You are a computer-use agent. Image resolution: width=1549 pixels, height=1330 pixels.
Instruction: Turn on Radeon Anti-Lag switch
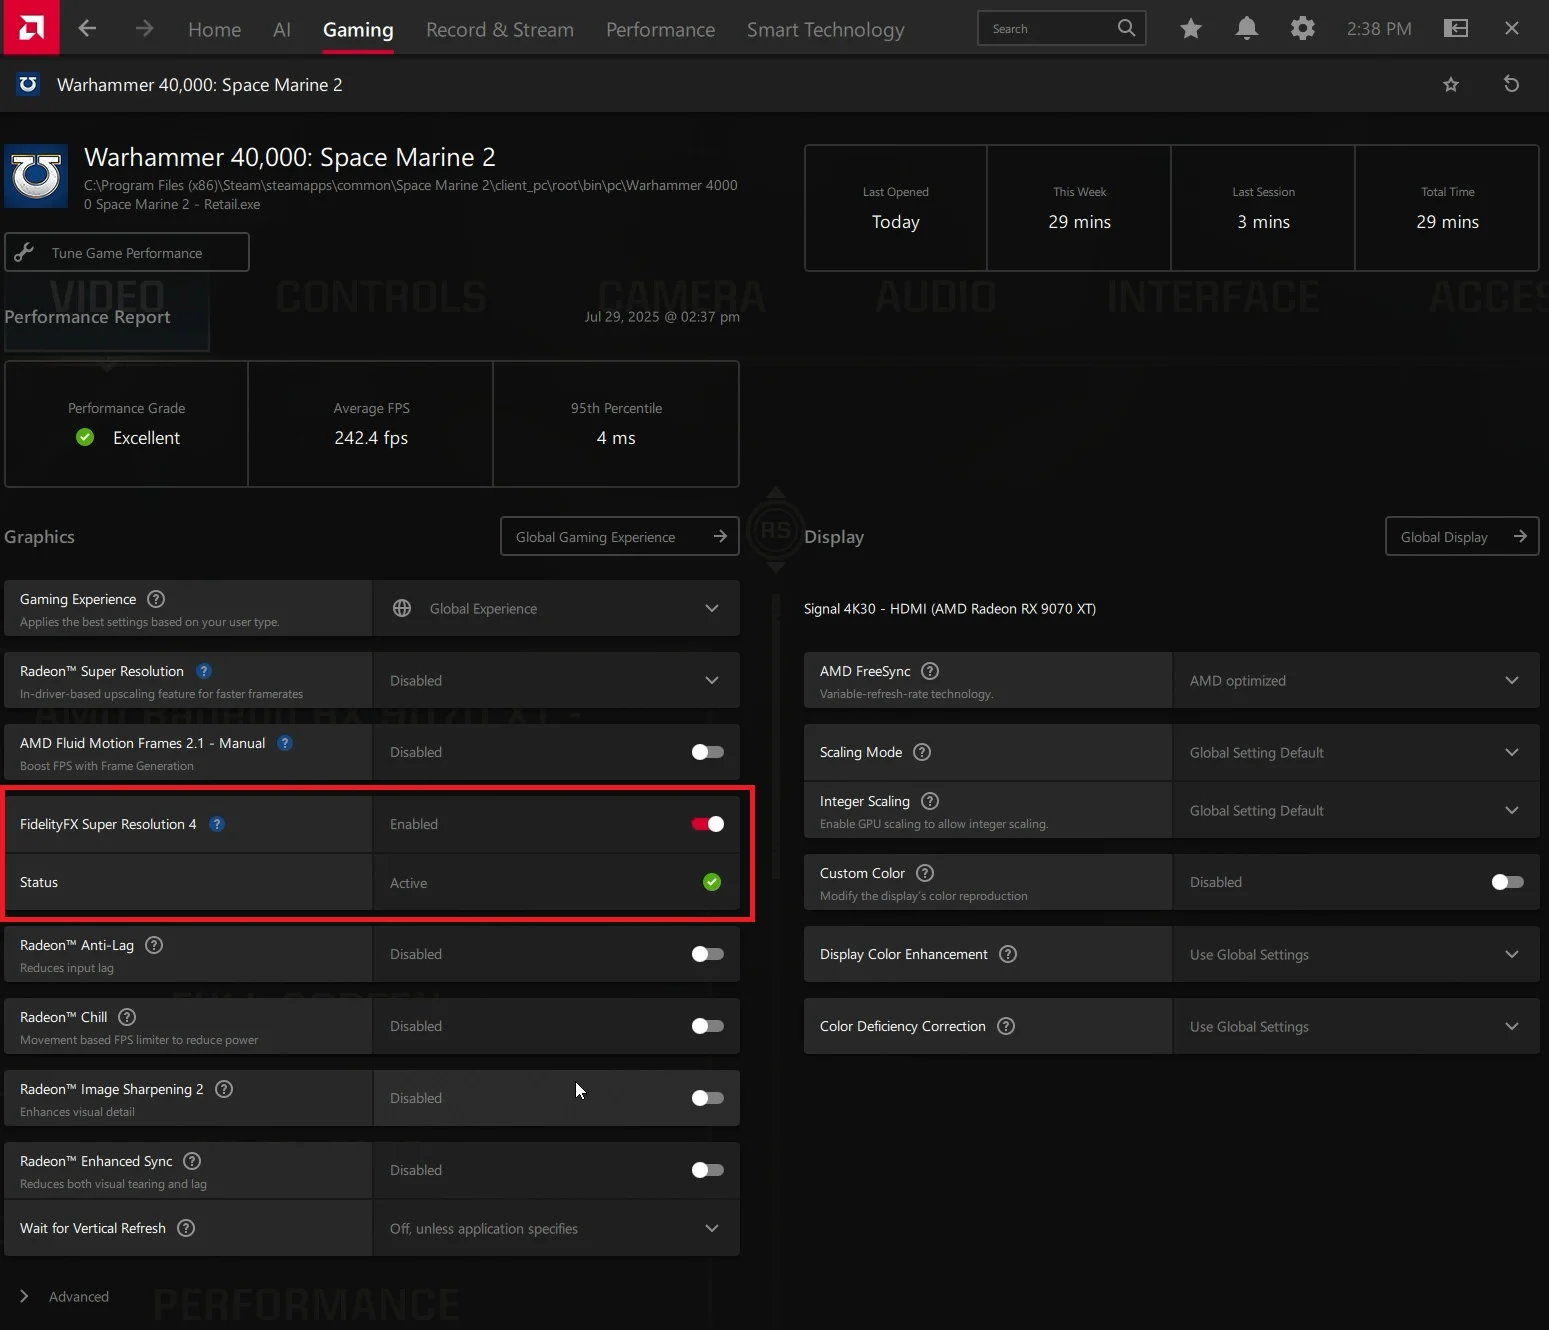click(707, 954)
